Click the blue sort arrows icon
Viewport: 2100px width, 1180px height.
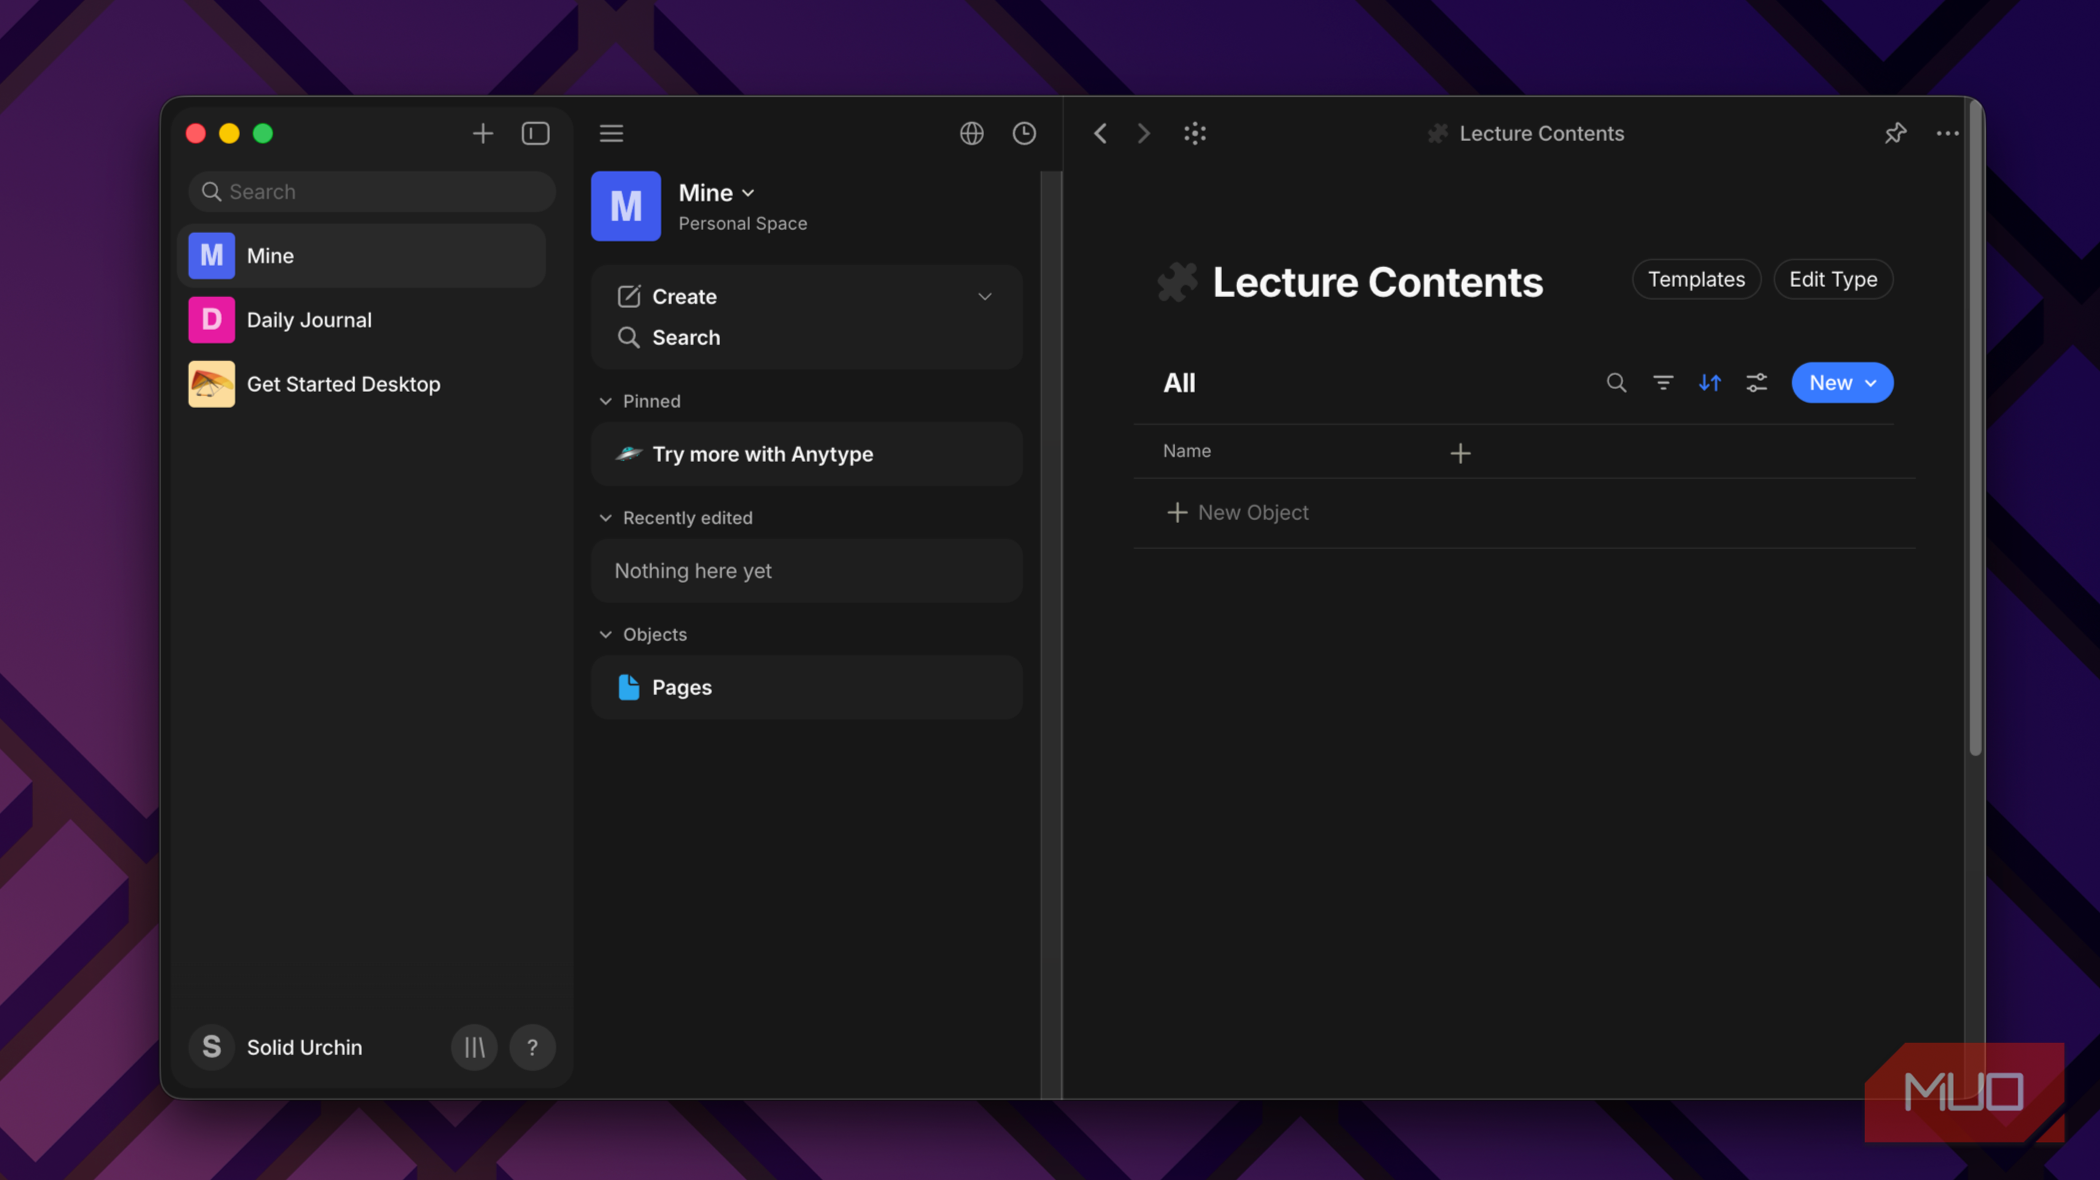[1710, 383]
